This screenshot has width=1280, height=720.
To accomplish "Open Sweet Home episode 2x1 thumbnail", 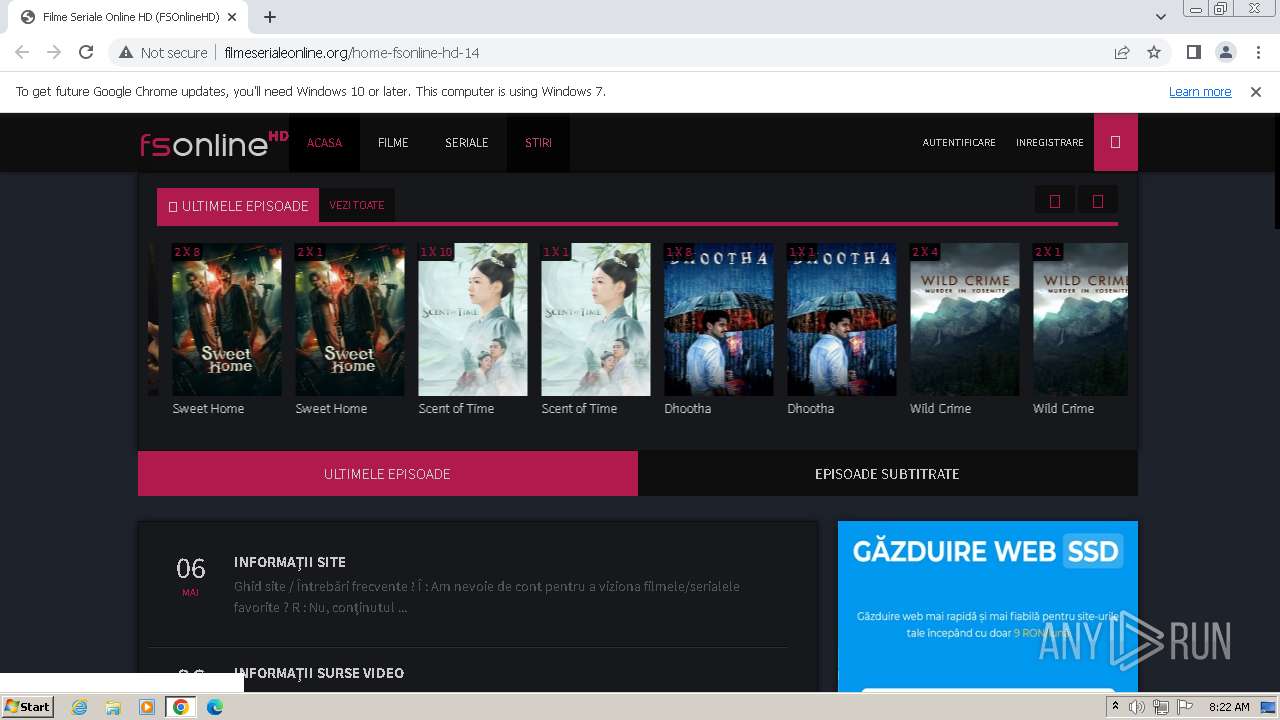I will [350, 319].
